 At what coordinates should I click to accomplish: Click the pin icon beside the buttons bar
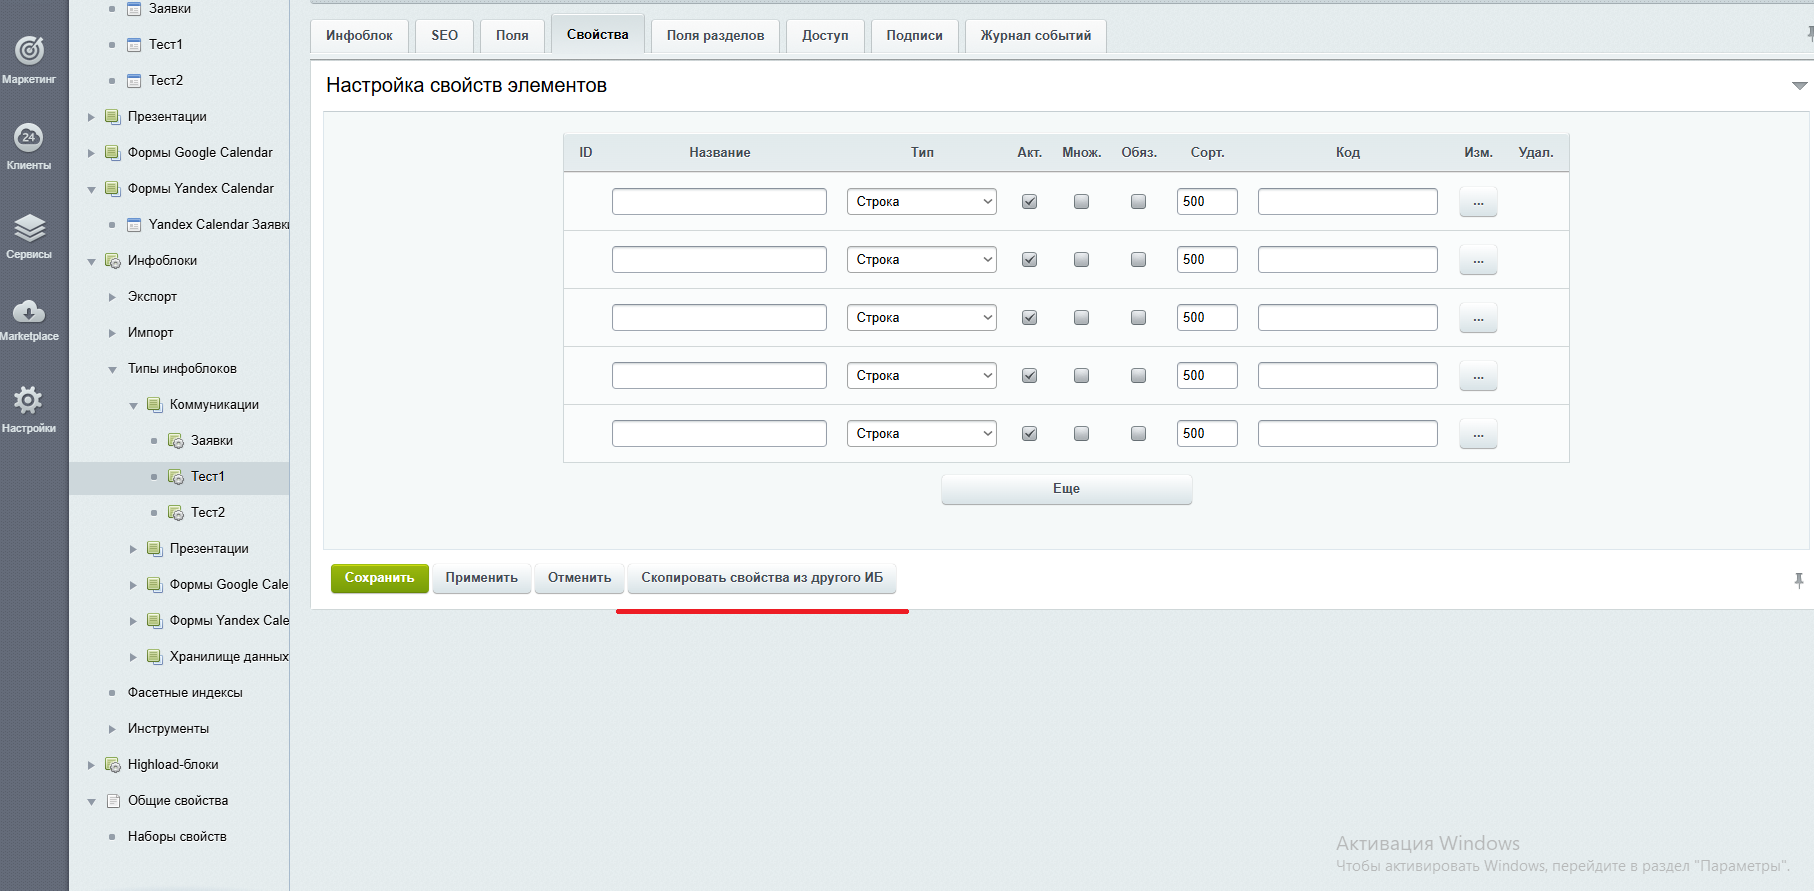[1798, 580]
